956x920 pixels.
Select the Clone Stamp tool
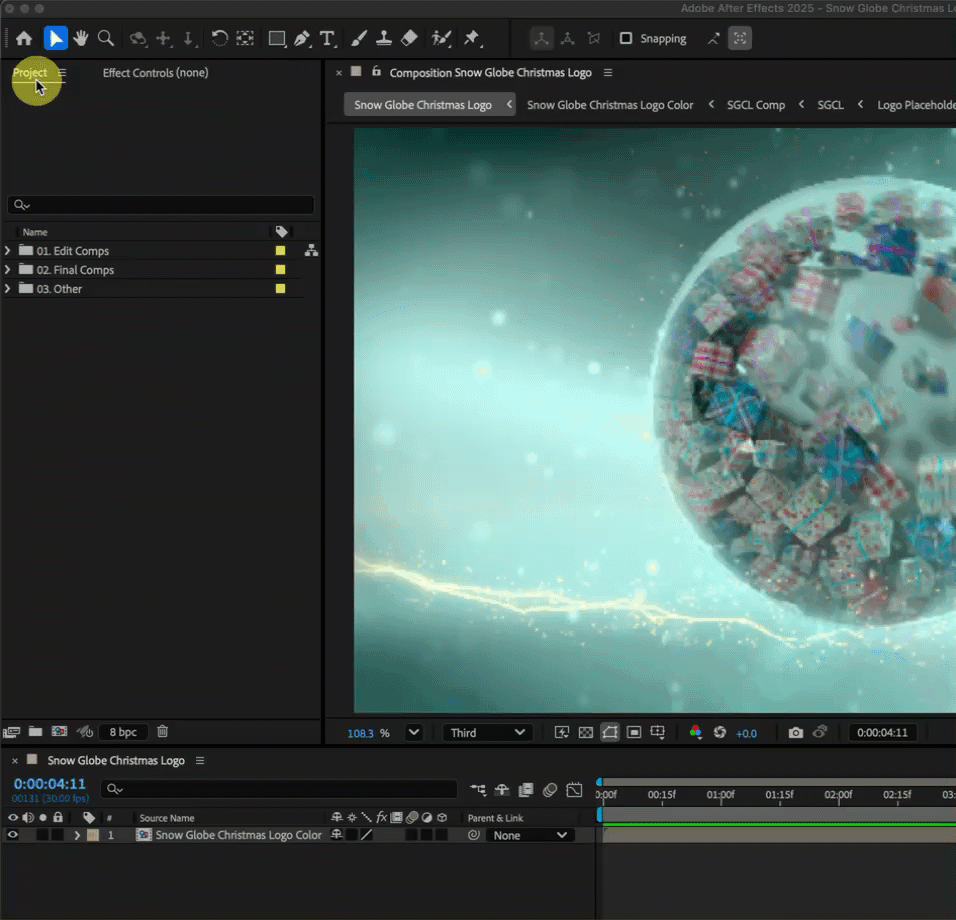point(383,38)
